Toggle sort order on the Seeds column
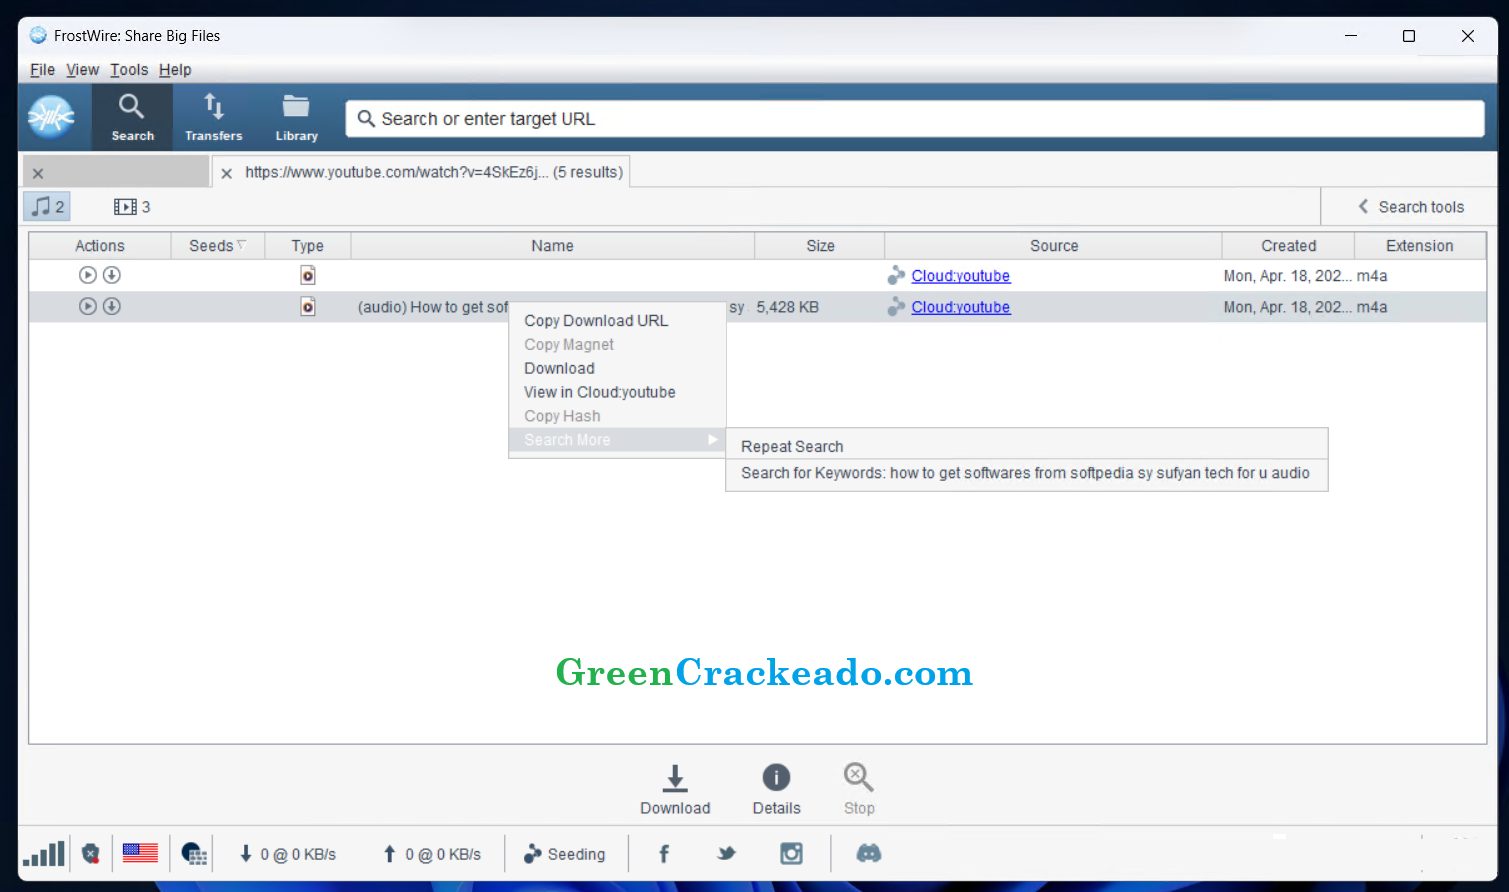This screenshot has height=892, width=1509. [x=216, y=245]
